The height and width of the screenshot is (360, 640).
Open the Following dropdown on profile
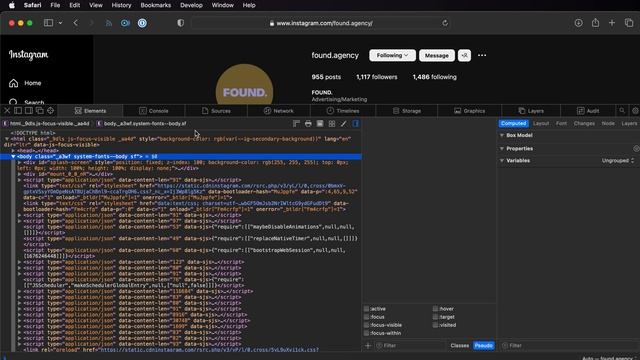392,56
